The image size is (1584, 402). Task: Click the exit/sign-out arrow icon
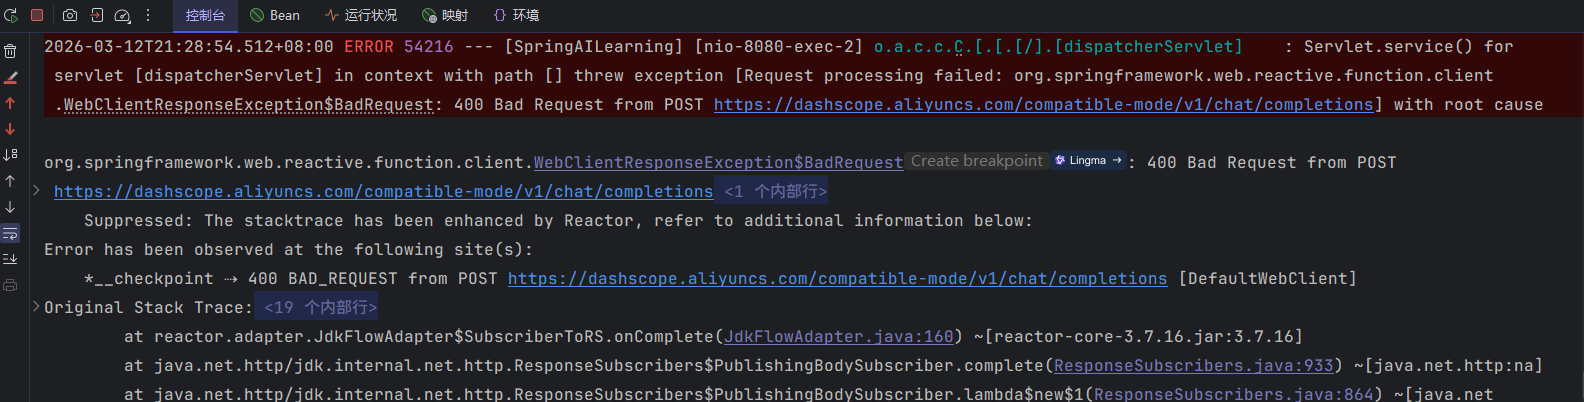click(97, 15)
